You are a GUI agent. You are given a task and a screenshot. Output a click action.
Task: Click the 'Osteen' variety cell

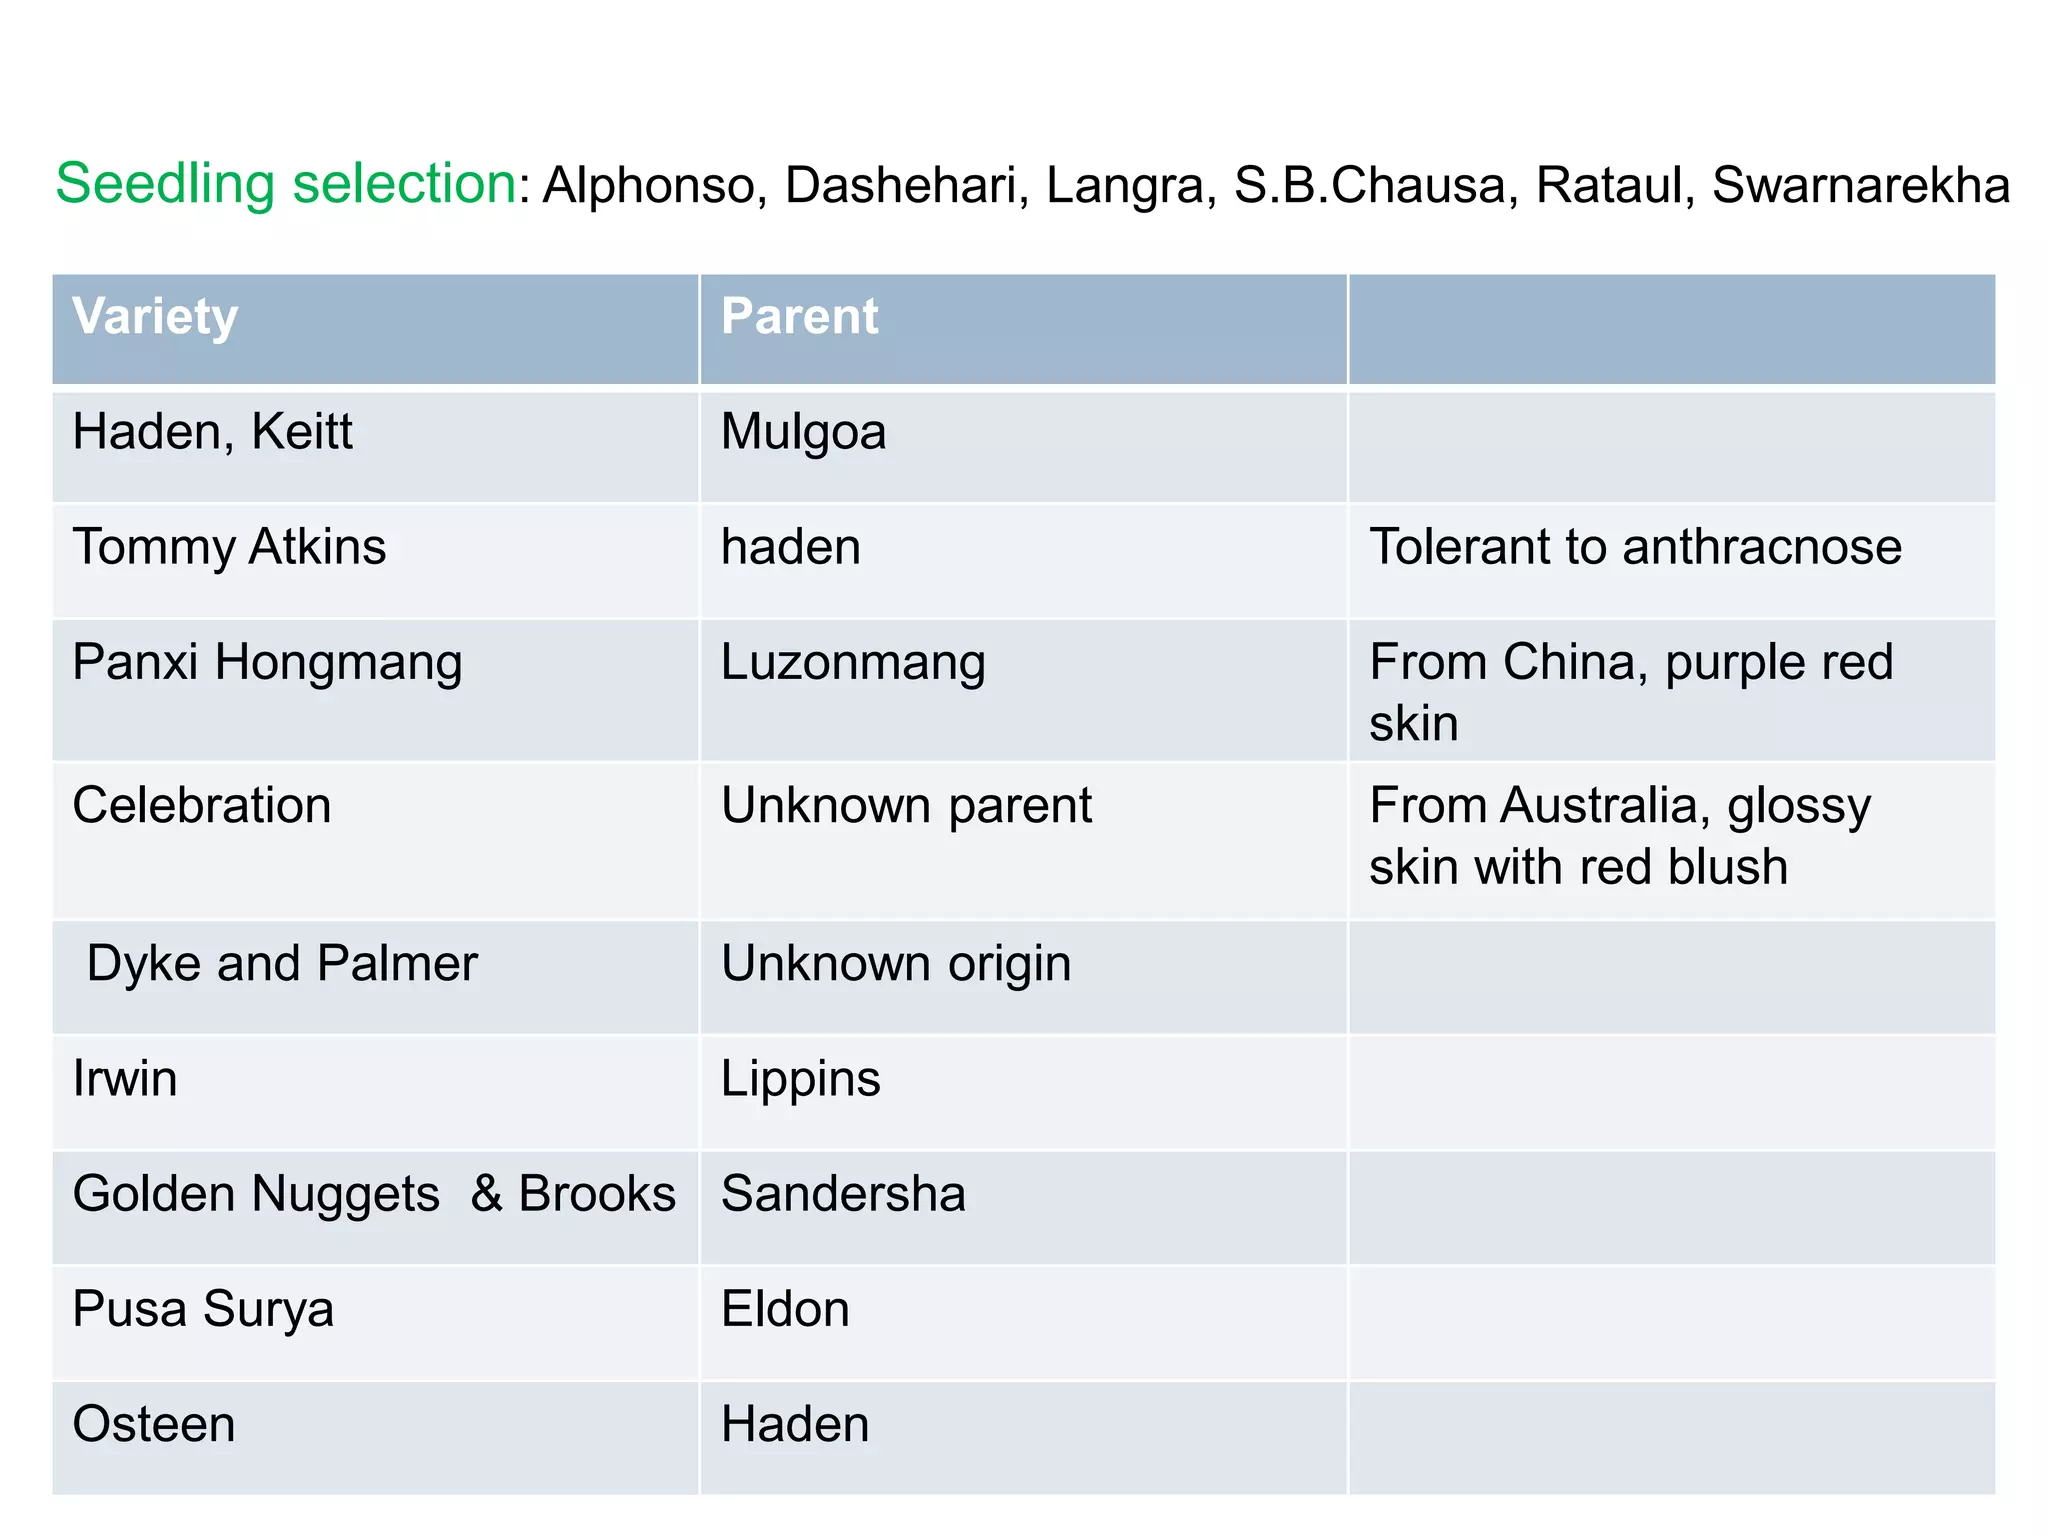[x=154, y=1424]
